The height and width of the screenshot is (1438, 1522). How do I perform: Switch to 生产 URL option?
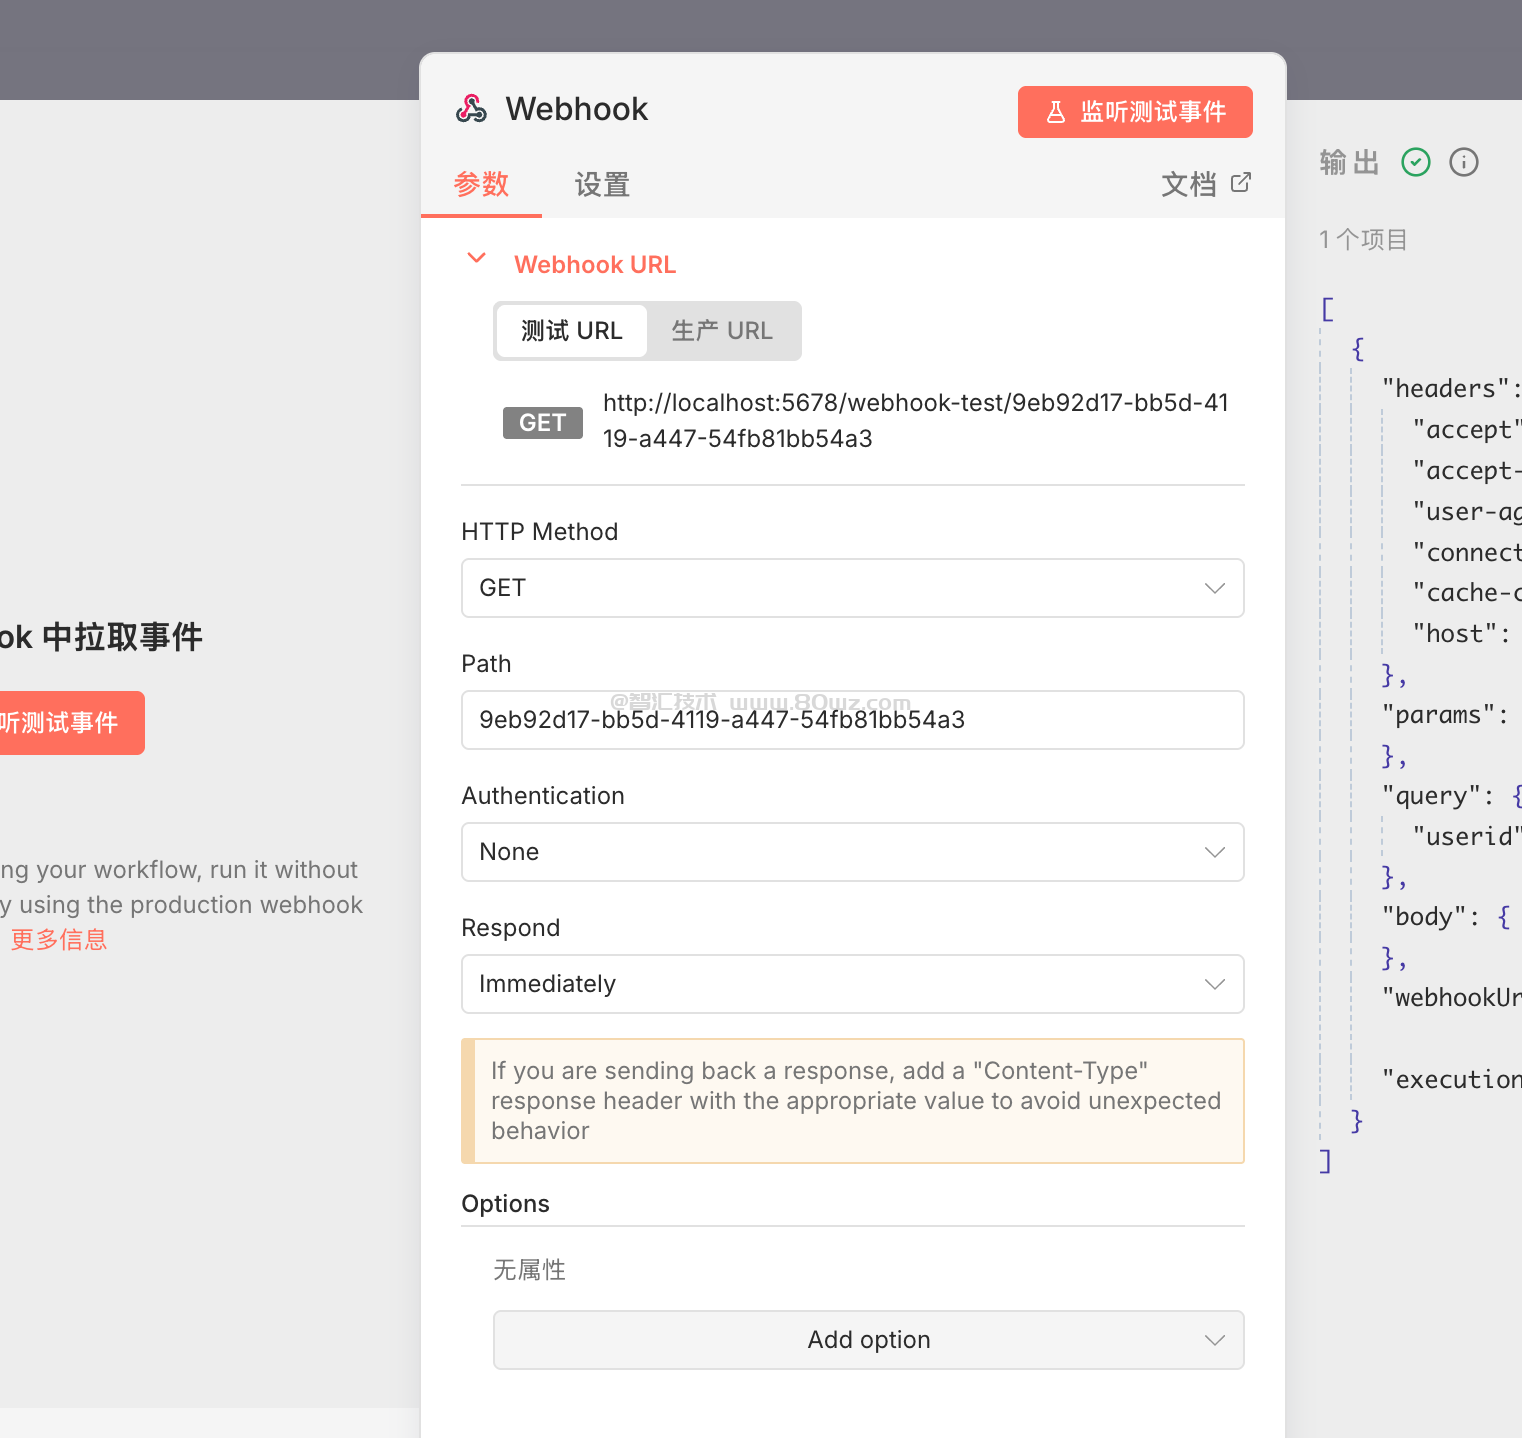tap(722, 331)
